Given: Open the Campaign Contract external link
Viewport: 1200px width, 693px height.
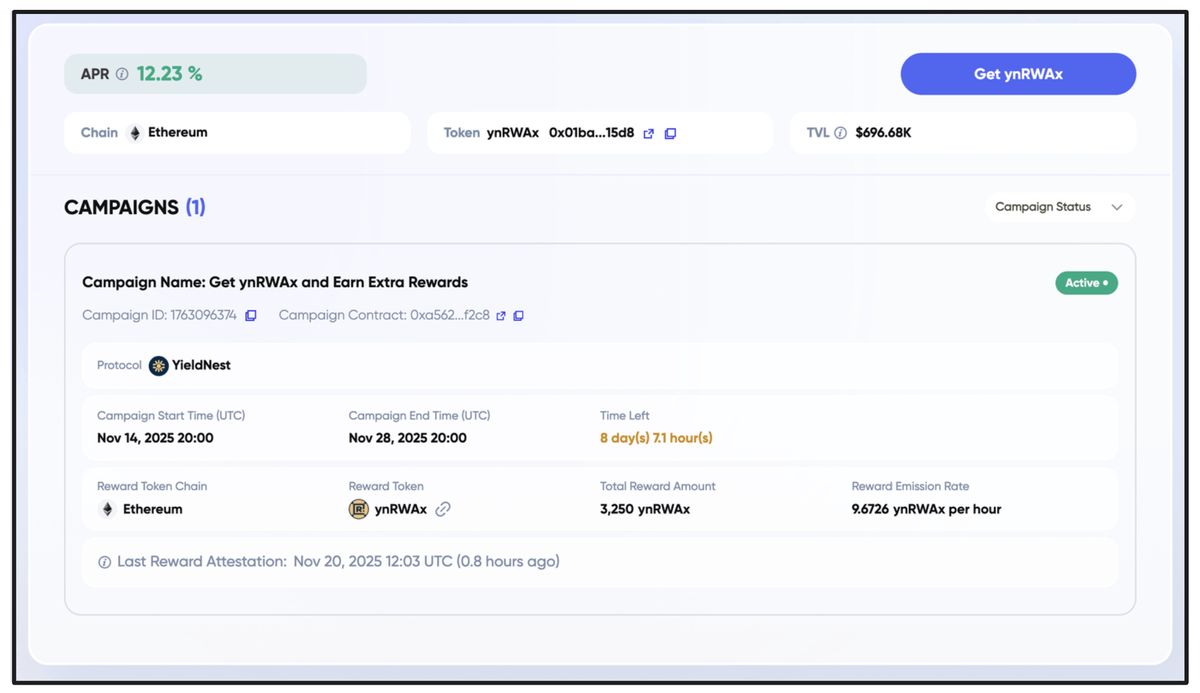Looking at the screenshot, I should click(x=502, y=316).
